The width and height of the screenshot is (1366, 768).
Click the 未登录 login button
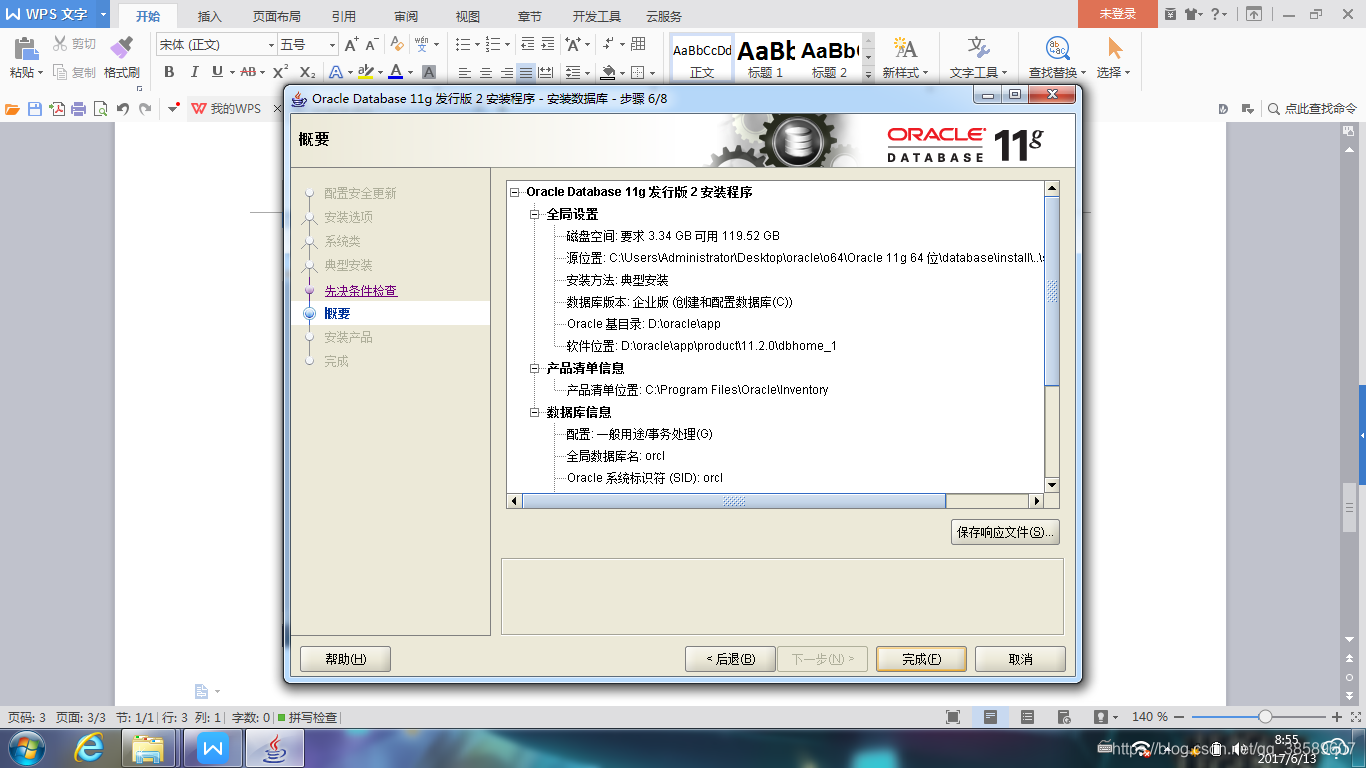click(x=1118, y=14)
